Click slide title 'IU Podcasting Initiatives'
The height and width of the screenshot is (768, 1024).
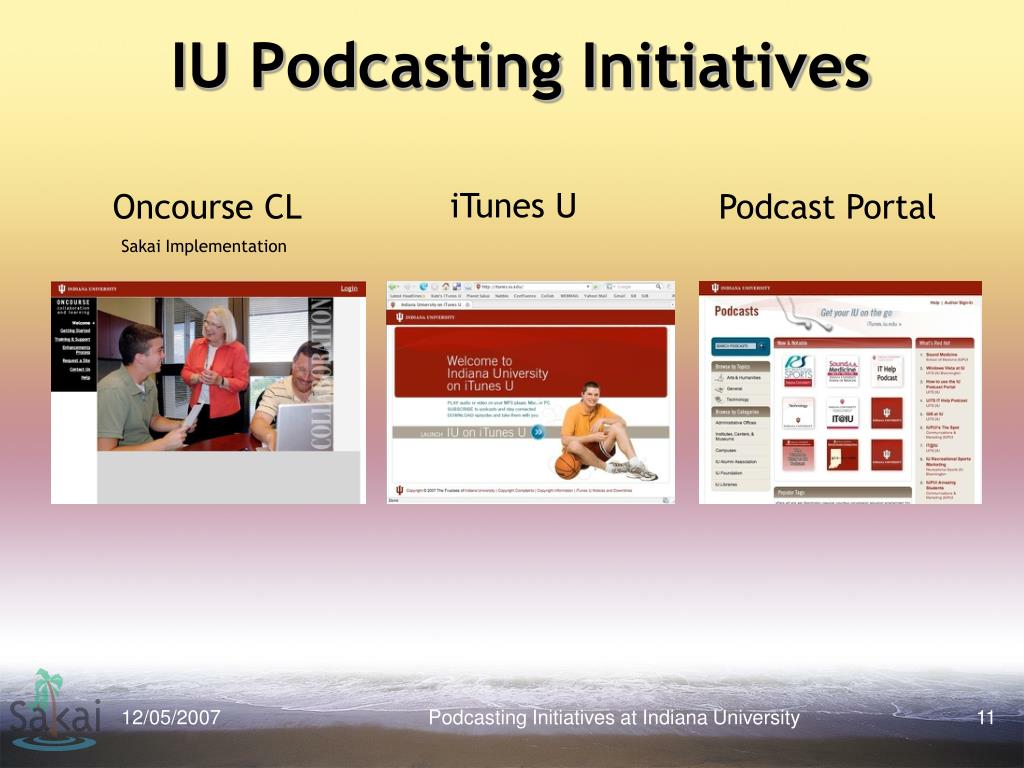520,67
